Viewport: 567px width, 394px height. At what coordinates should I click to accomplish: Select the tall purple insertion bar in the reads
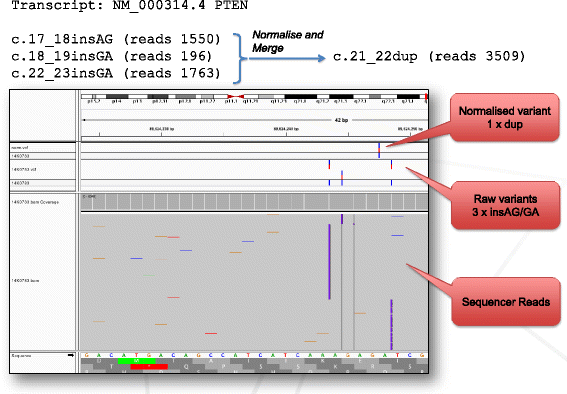329,262
